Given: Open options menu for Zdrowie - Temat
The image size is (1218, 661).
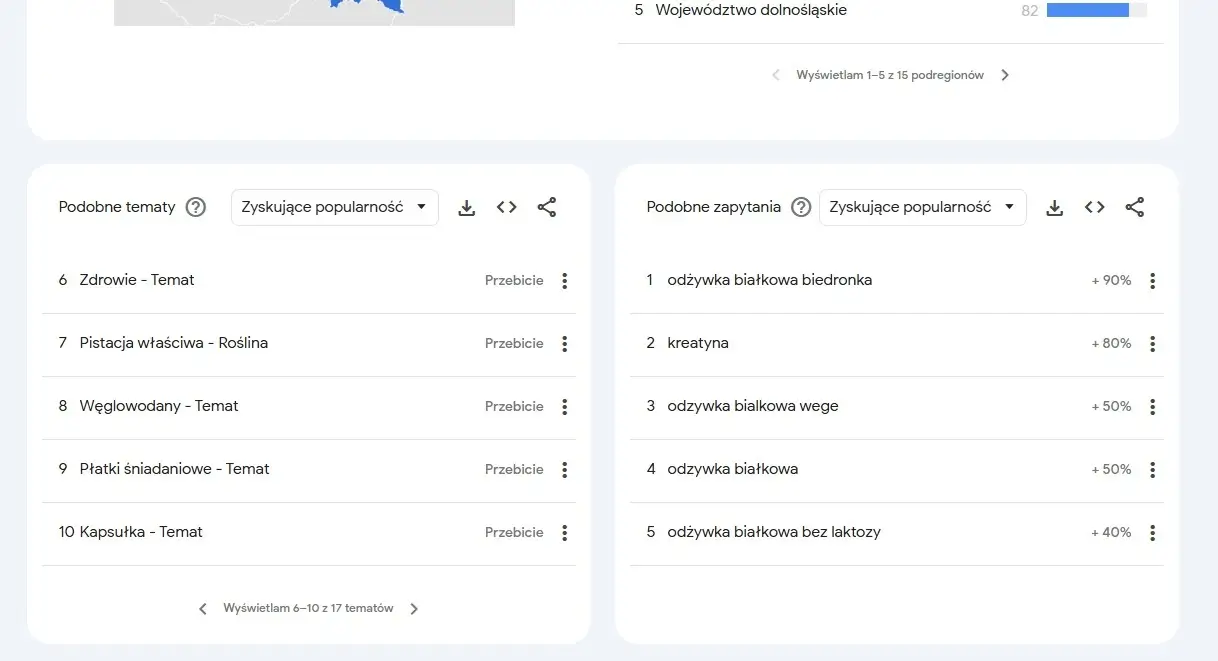Looking at the screenshot, I should [x=565, y=280].
